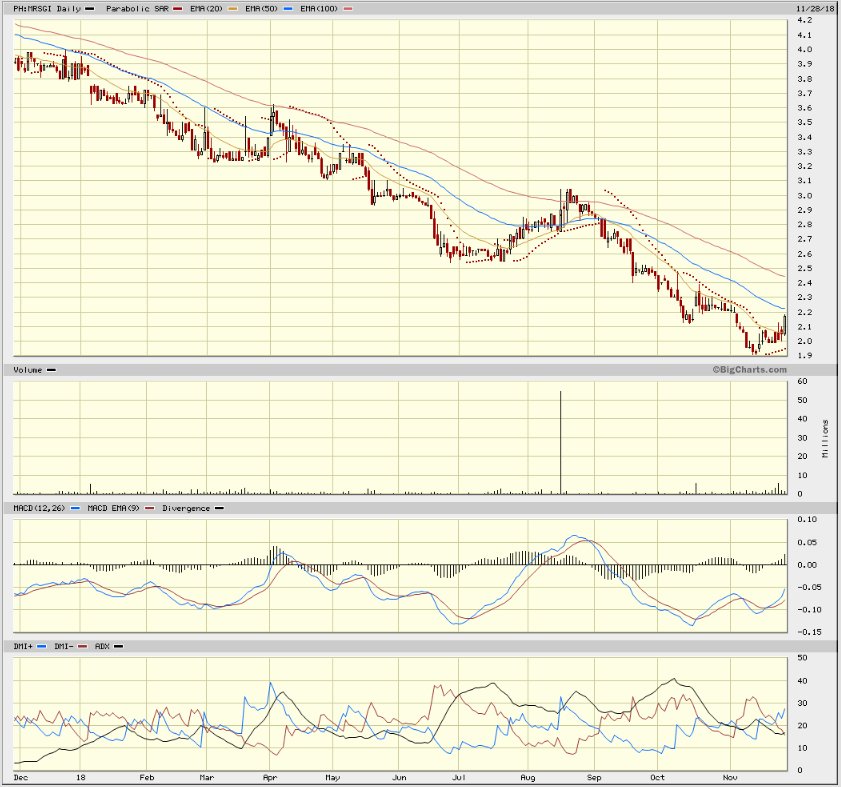Click the PH:MRSGI Daily chart title
841x787 pixels.
pyautogui.click(x=47, y=9)
